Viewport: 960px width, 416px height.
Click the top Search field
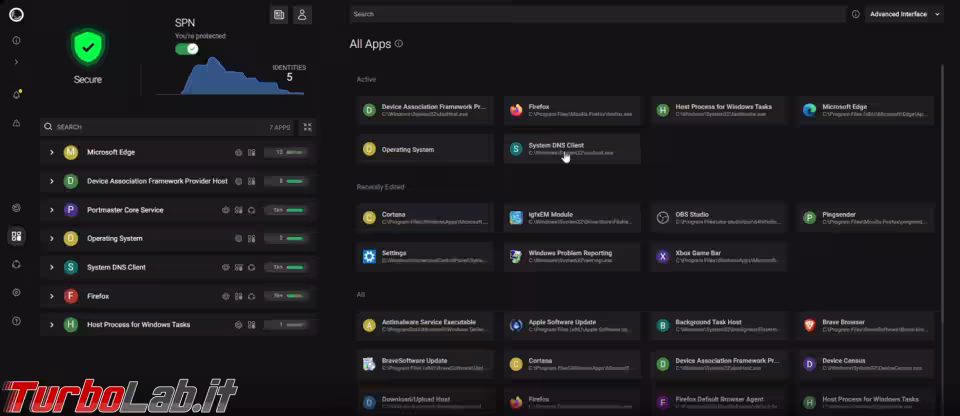(596, 14)
